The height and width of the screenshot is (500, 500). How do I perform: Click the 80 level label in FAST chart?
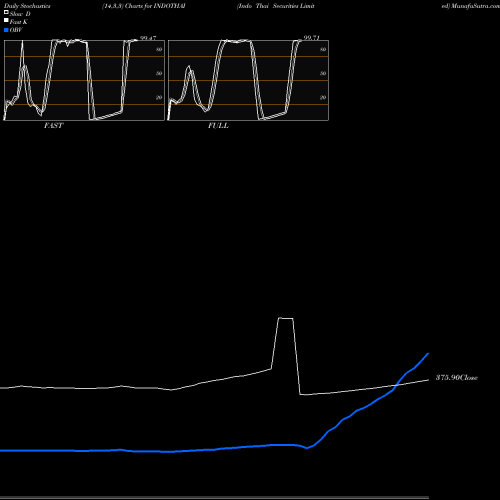(x=159, y=49)
